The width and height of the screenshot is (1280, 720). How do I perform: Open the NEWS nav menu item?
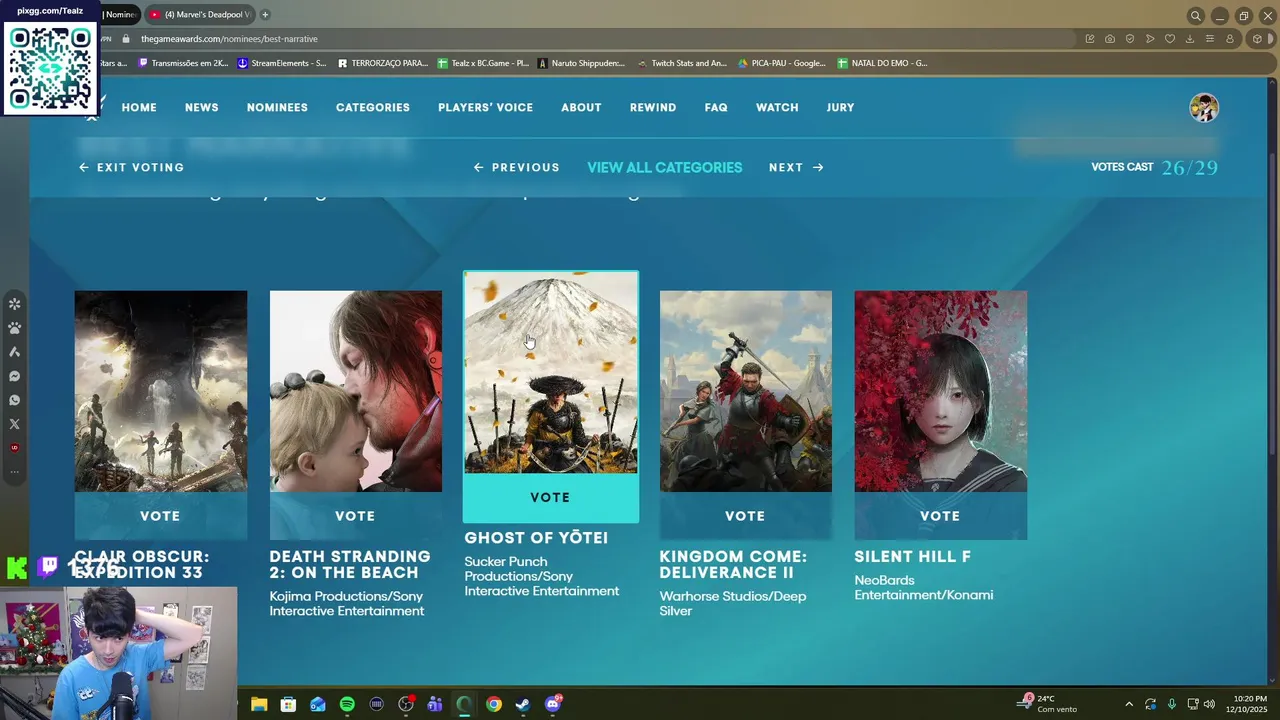coord(201,108)
